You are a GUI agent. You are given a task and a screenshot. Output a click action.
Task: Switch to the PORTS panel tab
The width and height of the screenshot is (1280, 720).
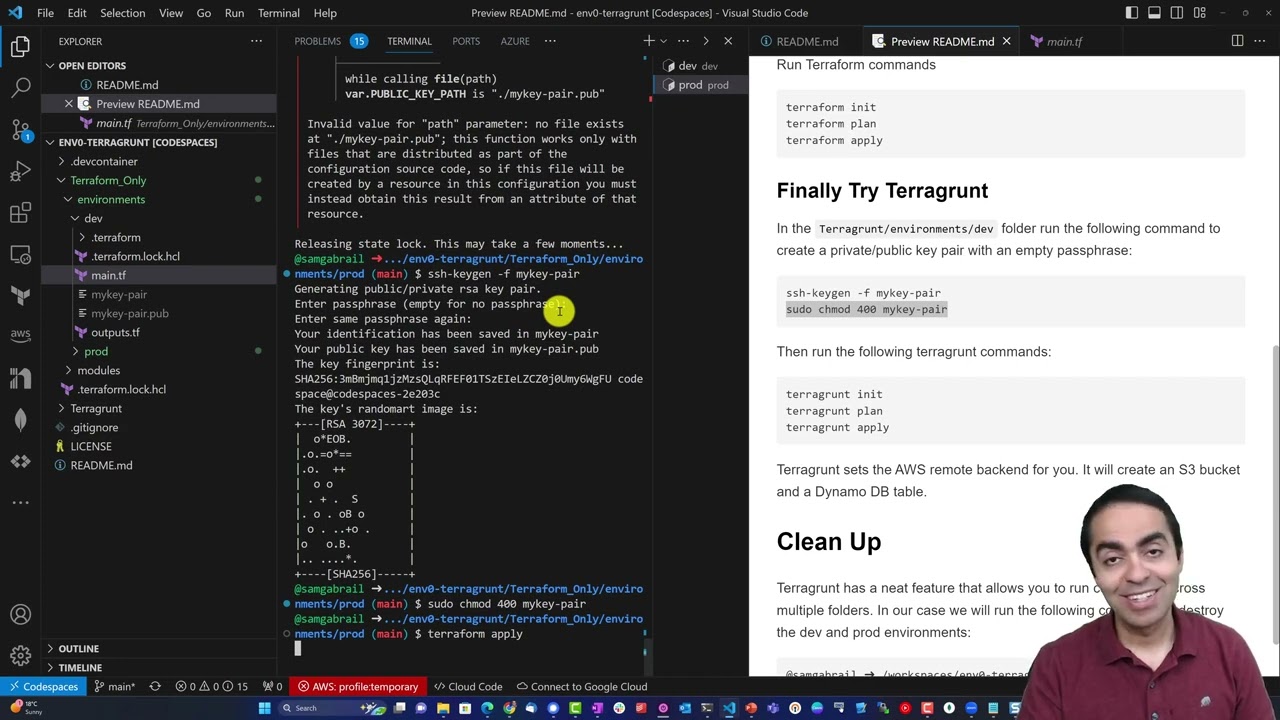(x=466, y=41)
